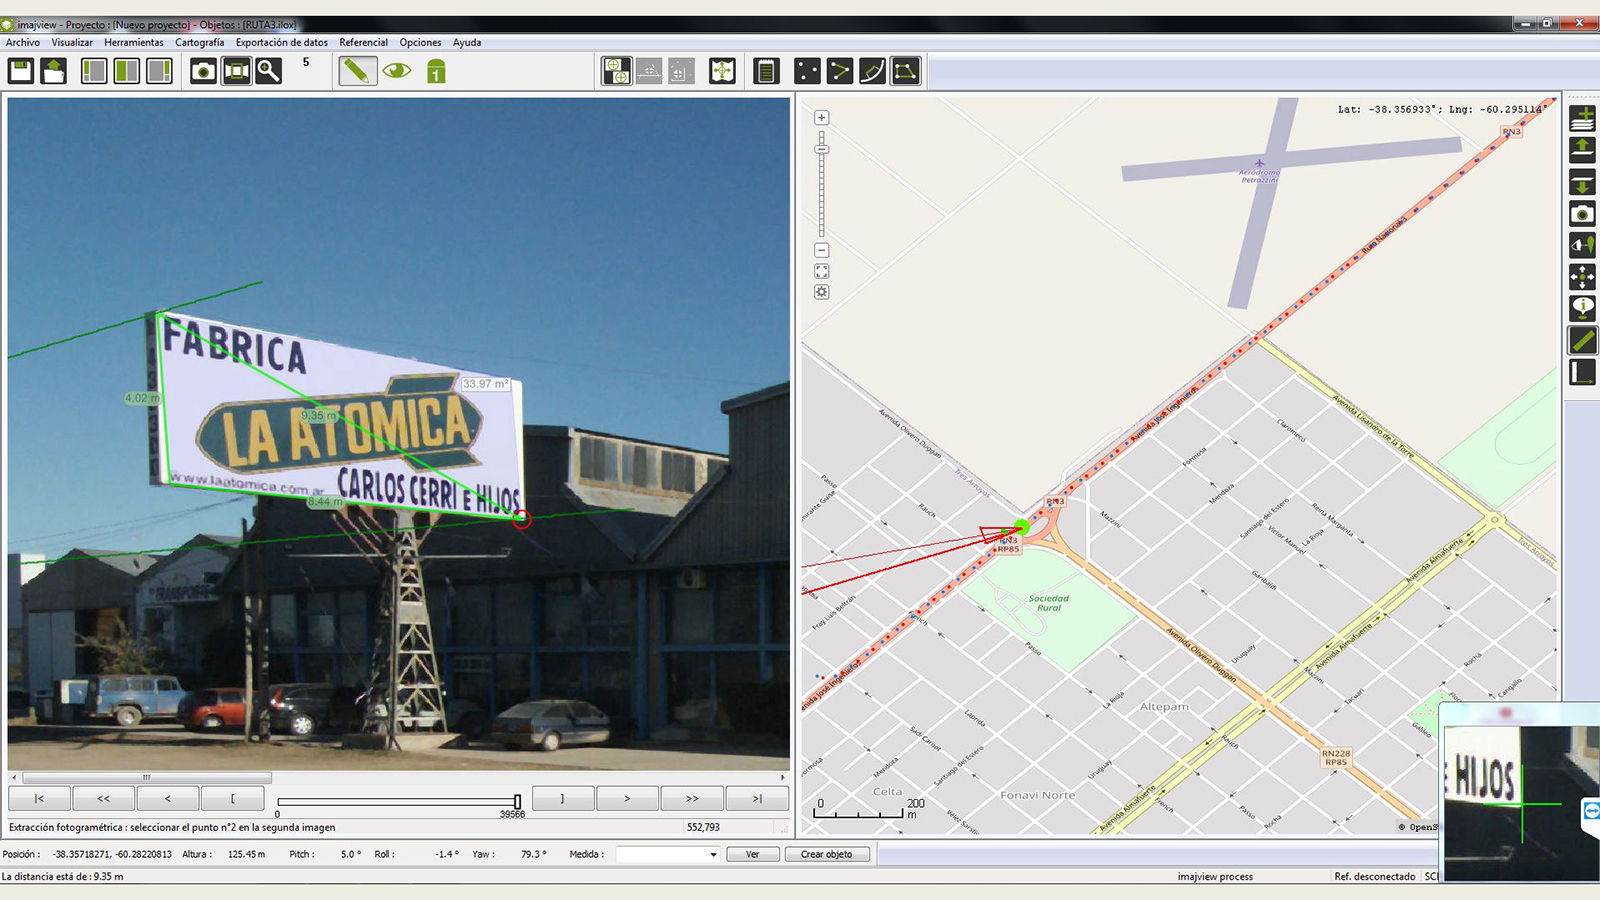This screenshot has width=1600, height=900.
Task: Open the notepad list icon
Action: pos(766,71)
